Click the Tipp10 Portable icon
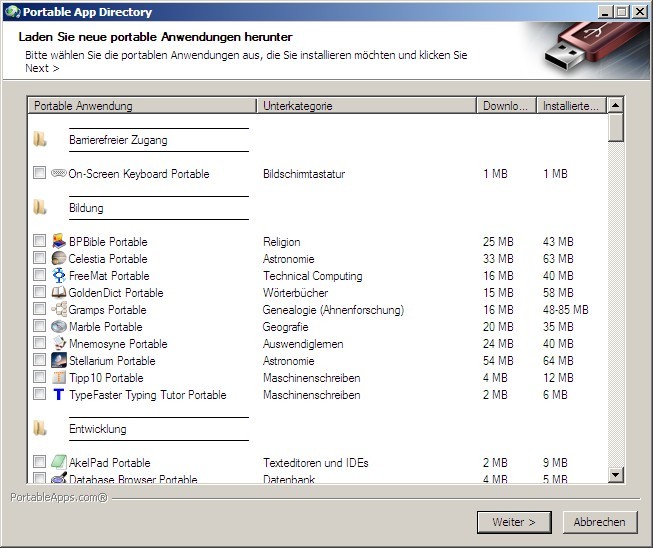Viewport: 653px width, 548px height. point(59,377)
